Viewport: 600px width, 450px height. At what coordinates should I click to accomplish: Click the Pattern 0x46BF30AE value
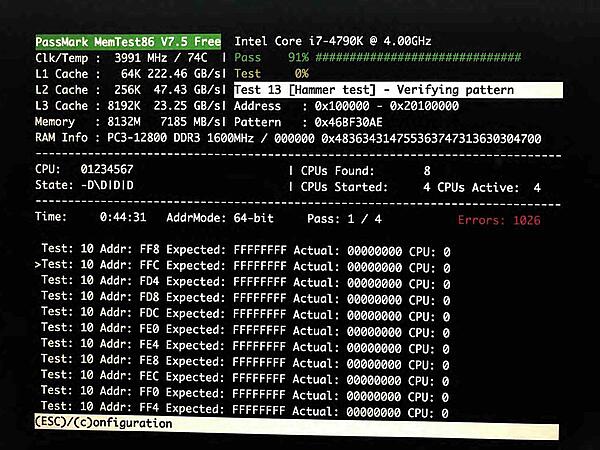[308, 122]
